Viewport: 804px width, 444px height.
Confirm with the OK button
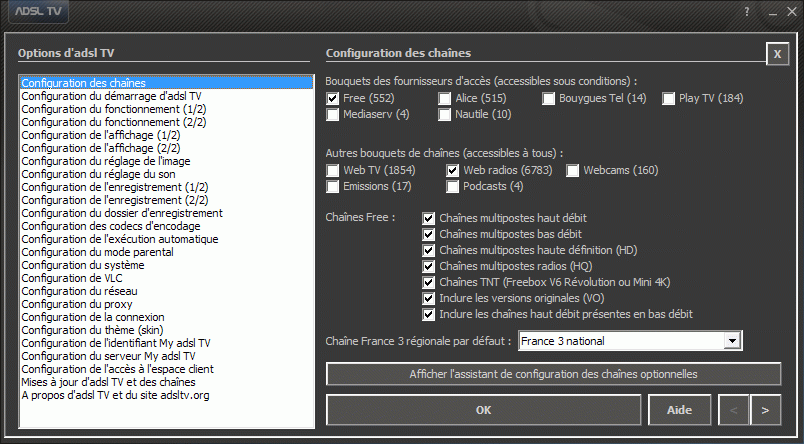coord(483,410)
